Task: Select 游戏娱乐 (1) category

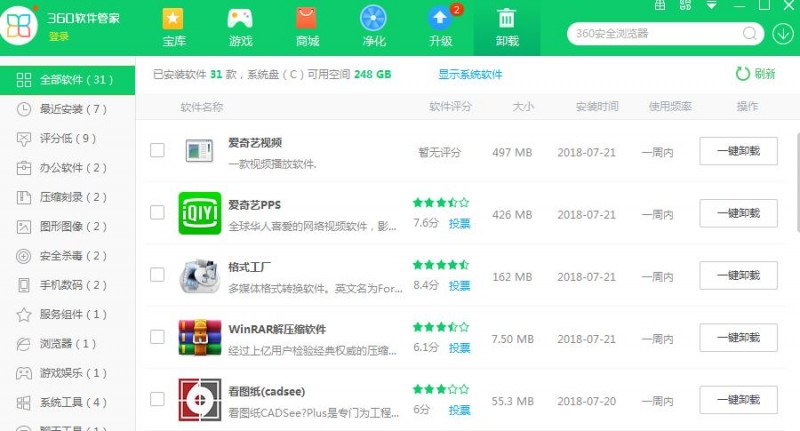Action: tap(67, 373)
